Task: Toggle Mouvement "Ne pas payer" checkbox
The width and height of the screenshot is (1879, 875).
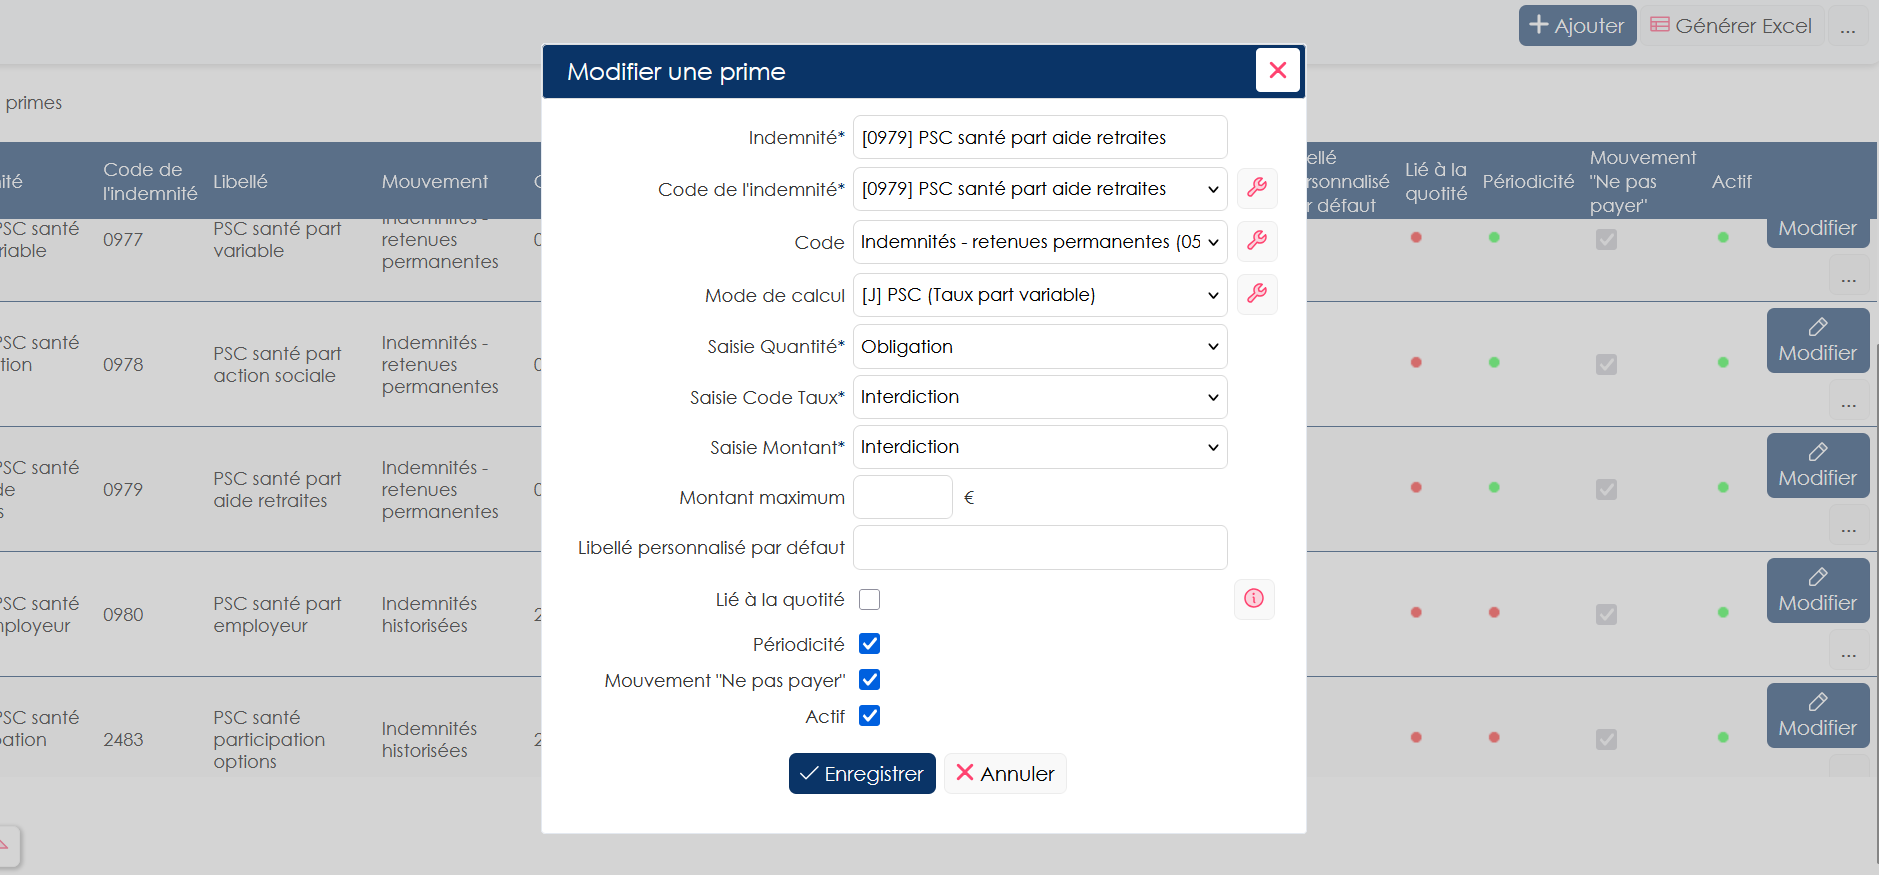Action: pos(870,680)
